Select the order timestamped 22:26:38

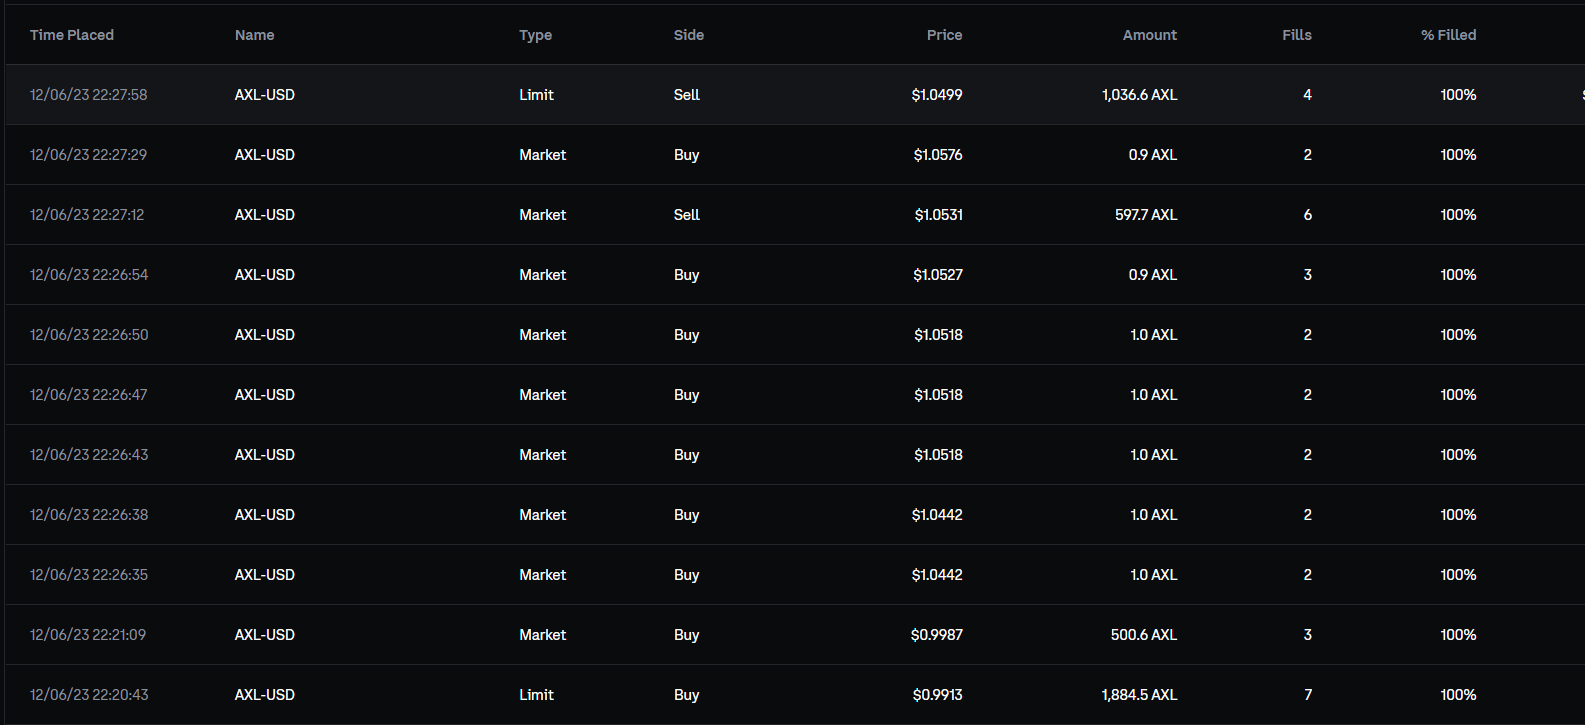point(89,515)
